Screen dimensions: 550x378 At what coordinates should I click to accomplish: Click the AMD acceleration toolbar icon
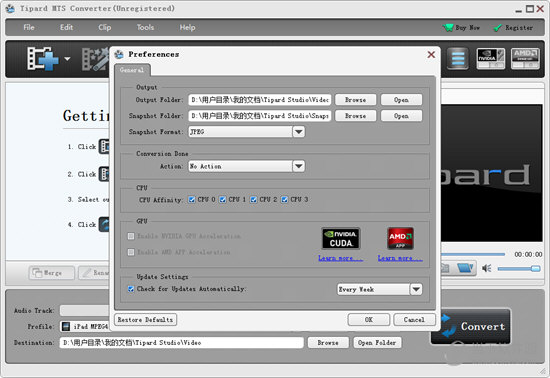coord(525,59)
